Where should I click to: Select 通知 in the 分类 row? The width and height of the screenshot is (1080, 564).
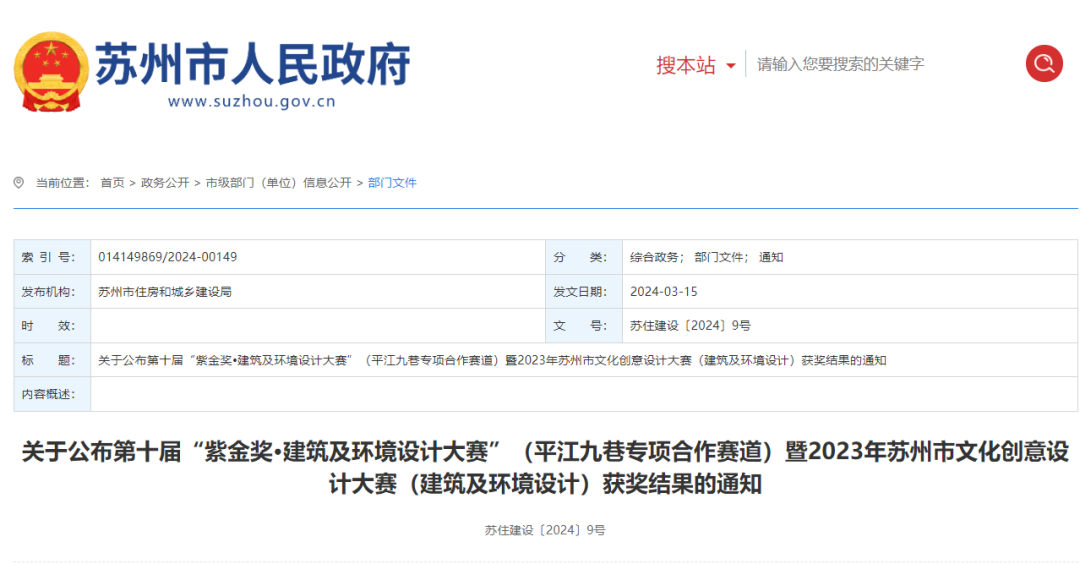[771, 257]
